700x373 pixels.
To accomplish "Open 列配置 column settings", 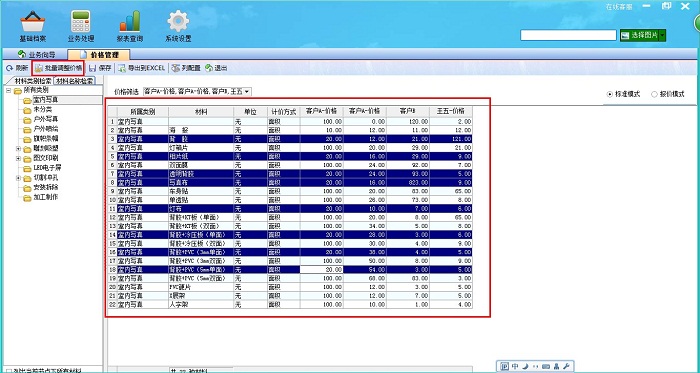I will pyautogui.click(x=186, y=68).
